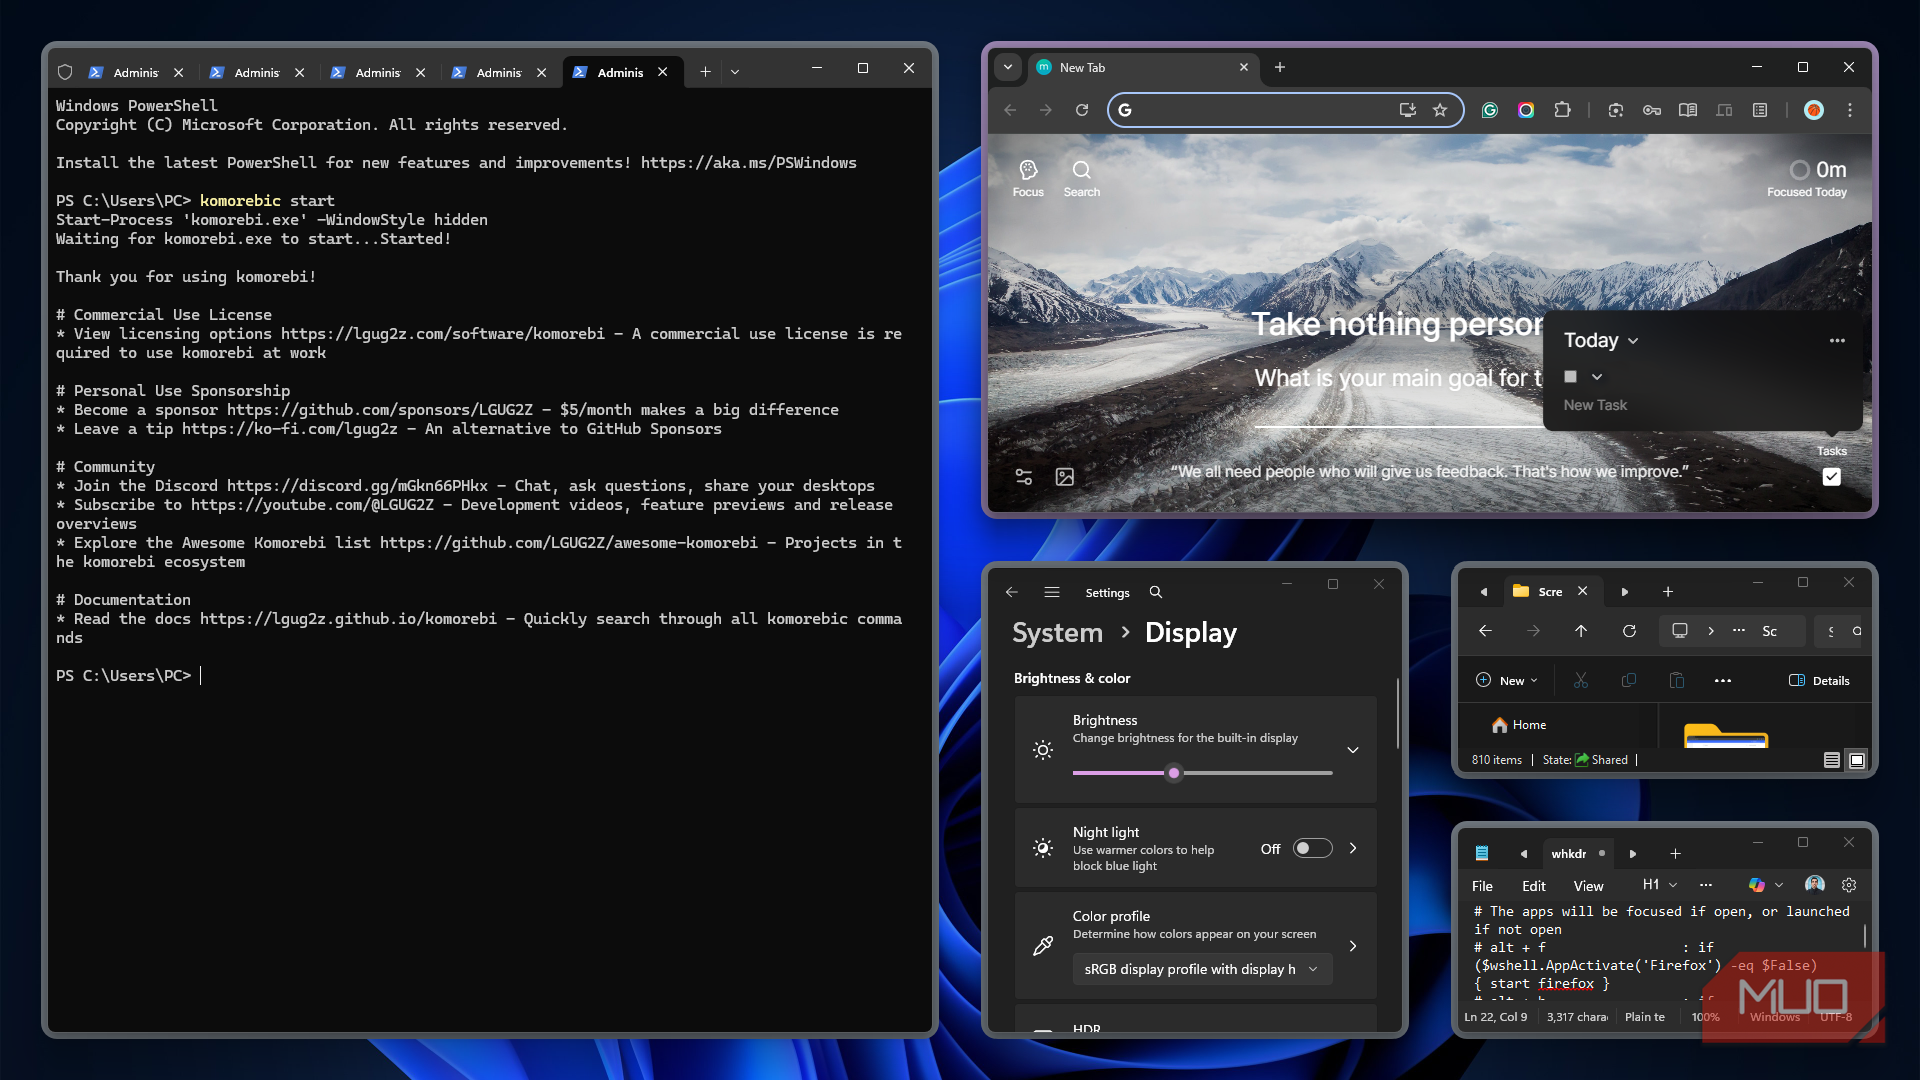The width and height of the screenshot is (1920, 1080).
Task: Open the browser three-dot menu
Action: tap(1850, 110)
